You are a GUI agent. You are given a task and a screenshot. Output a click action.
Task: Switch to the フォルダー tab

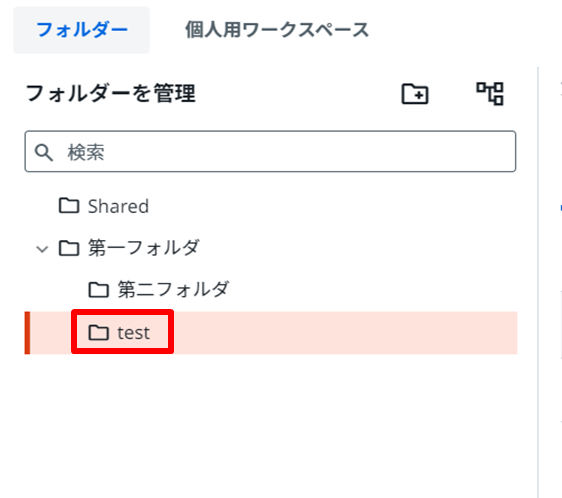82,30
